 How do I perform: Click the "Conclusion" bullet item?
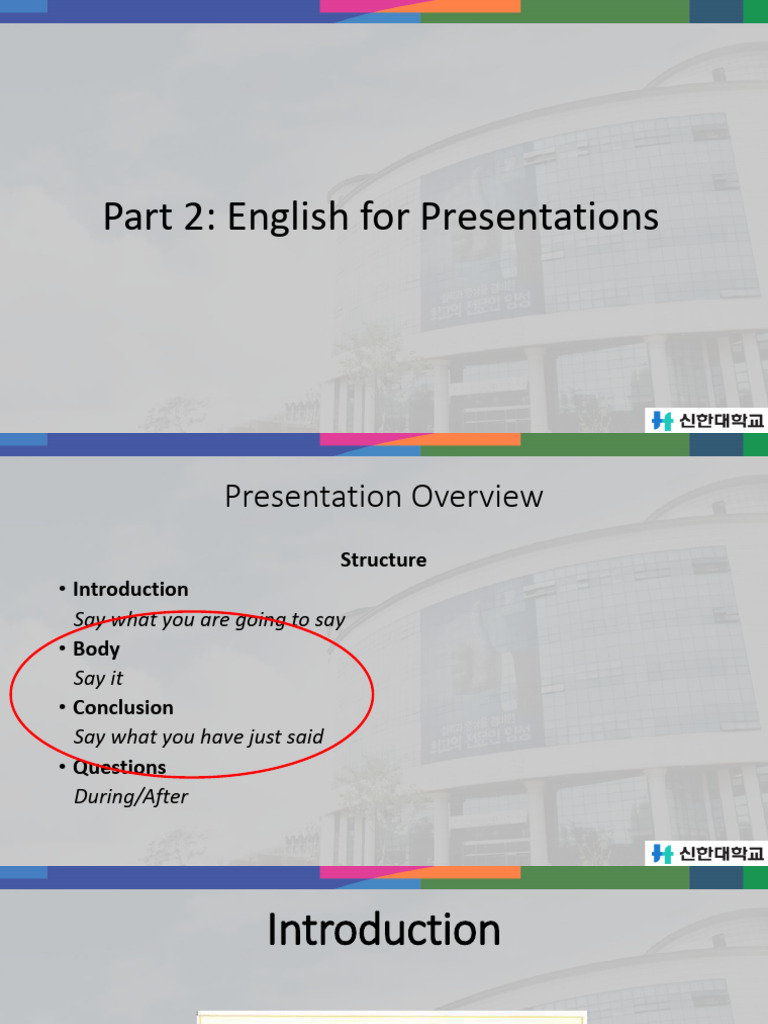click(123, 707)
